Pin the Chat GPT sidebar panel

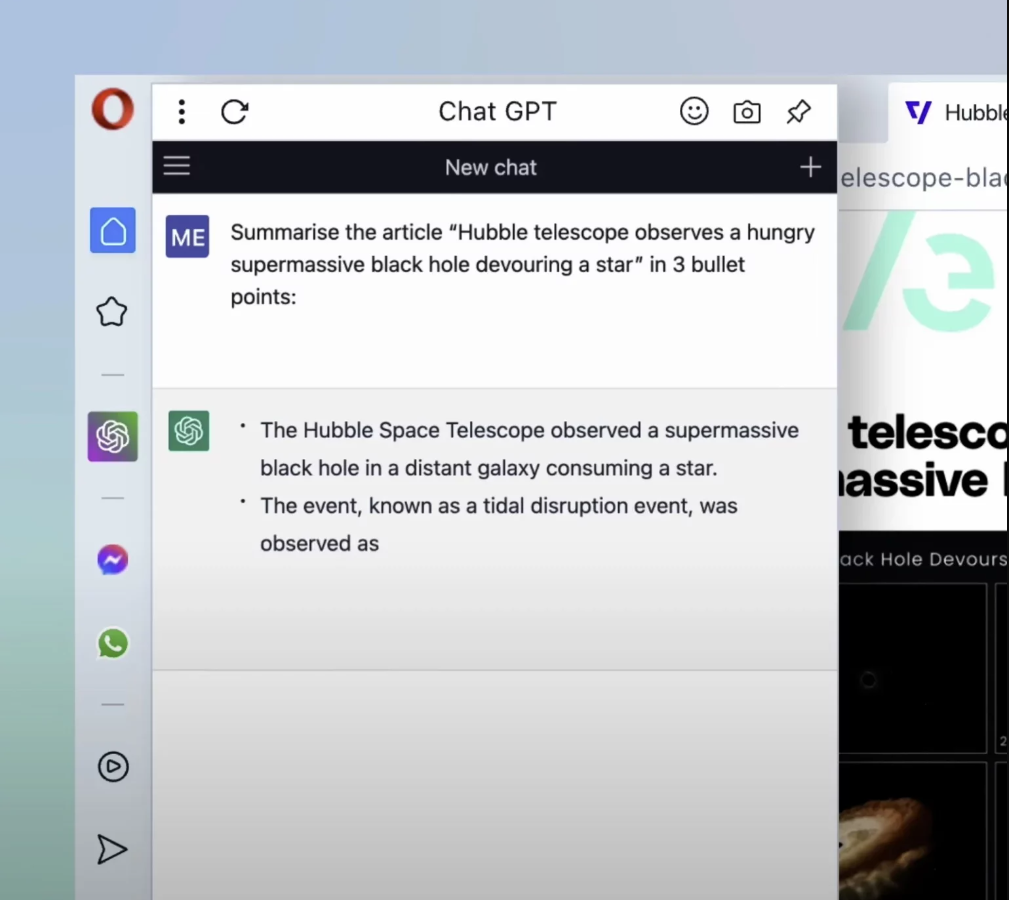click(x=798, y=112)
